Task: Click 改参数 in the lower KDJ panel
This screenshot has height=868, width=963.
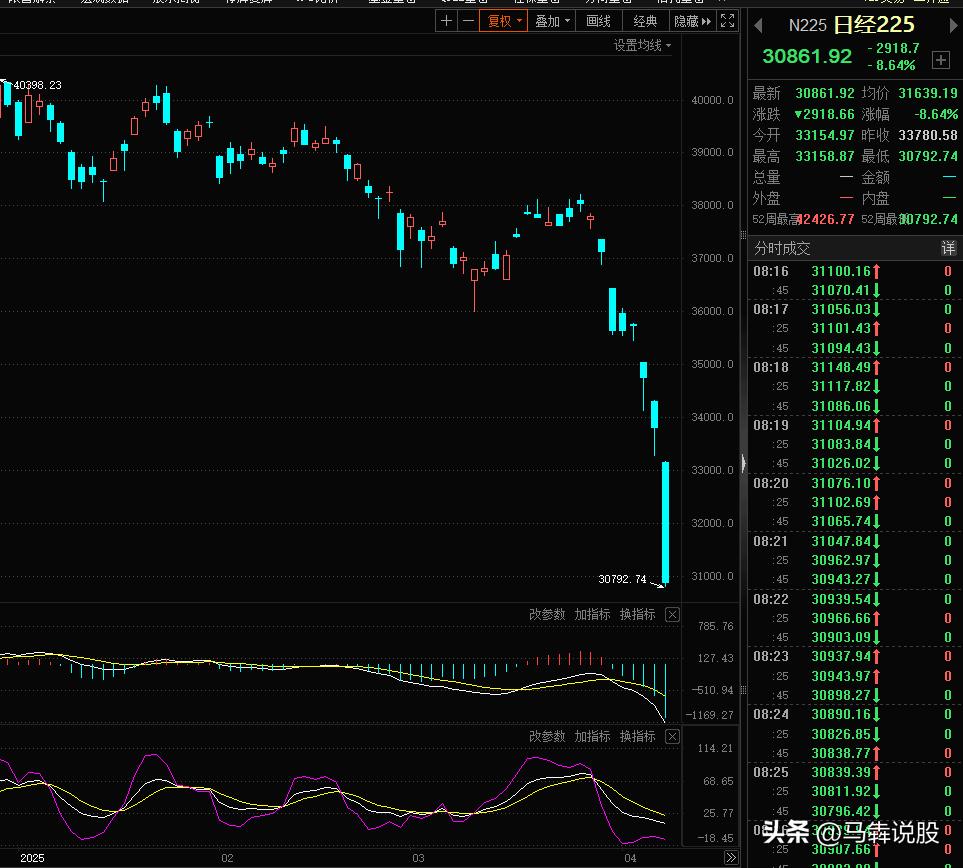Action: (547, 736)
